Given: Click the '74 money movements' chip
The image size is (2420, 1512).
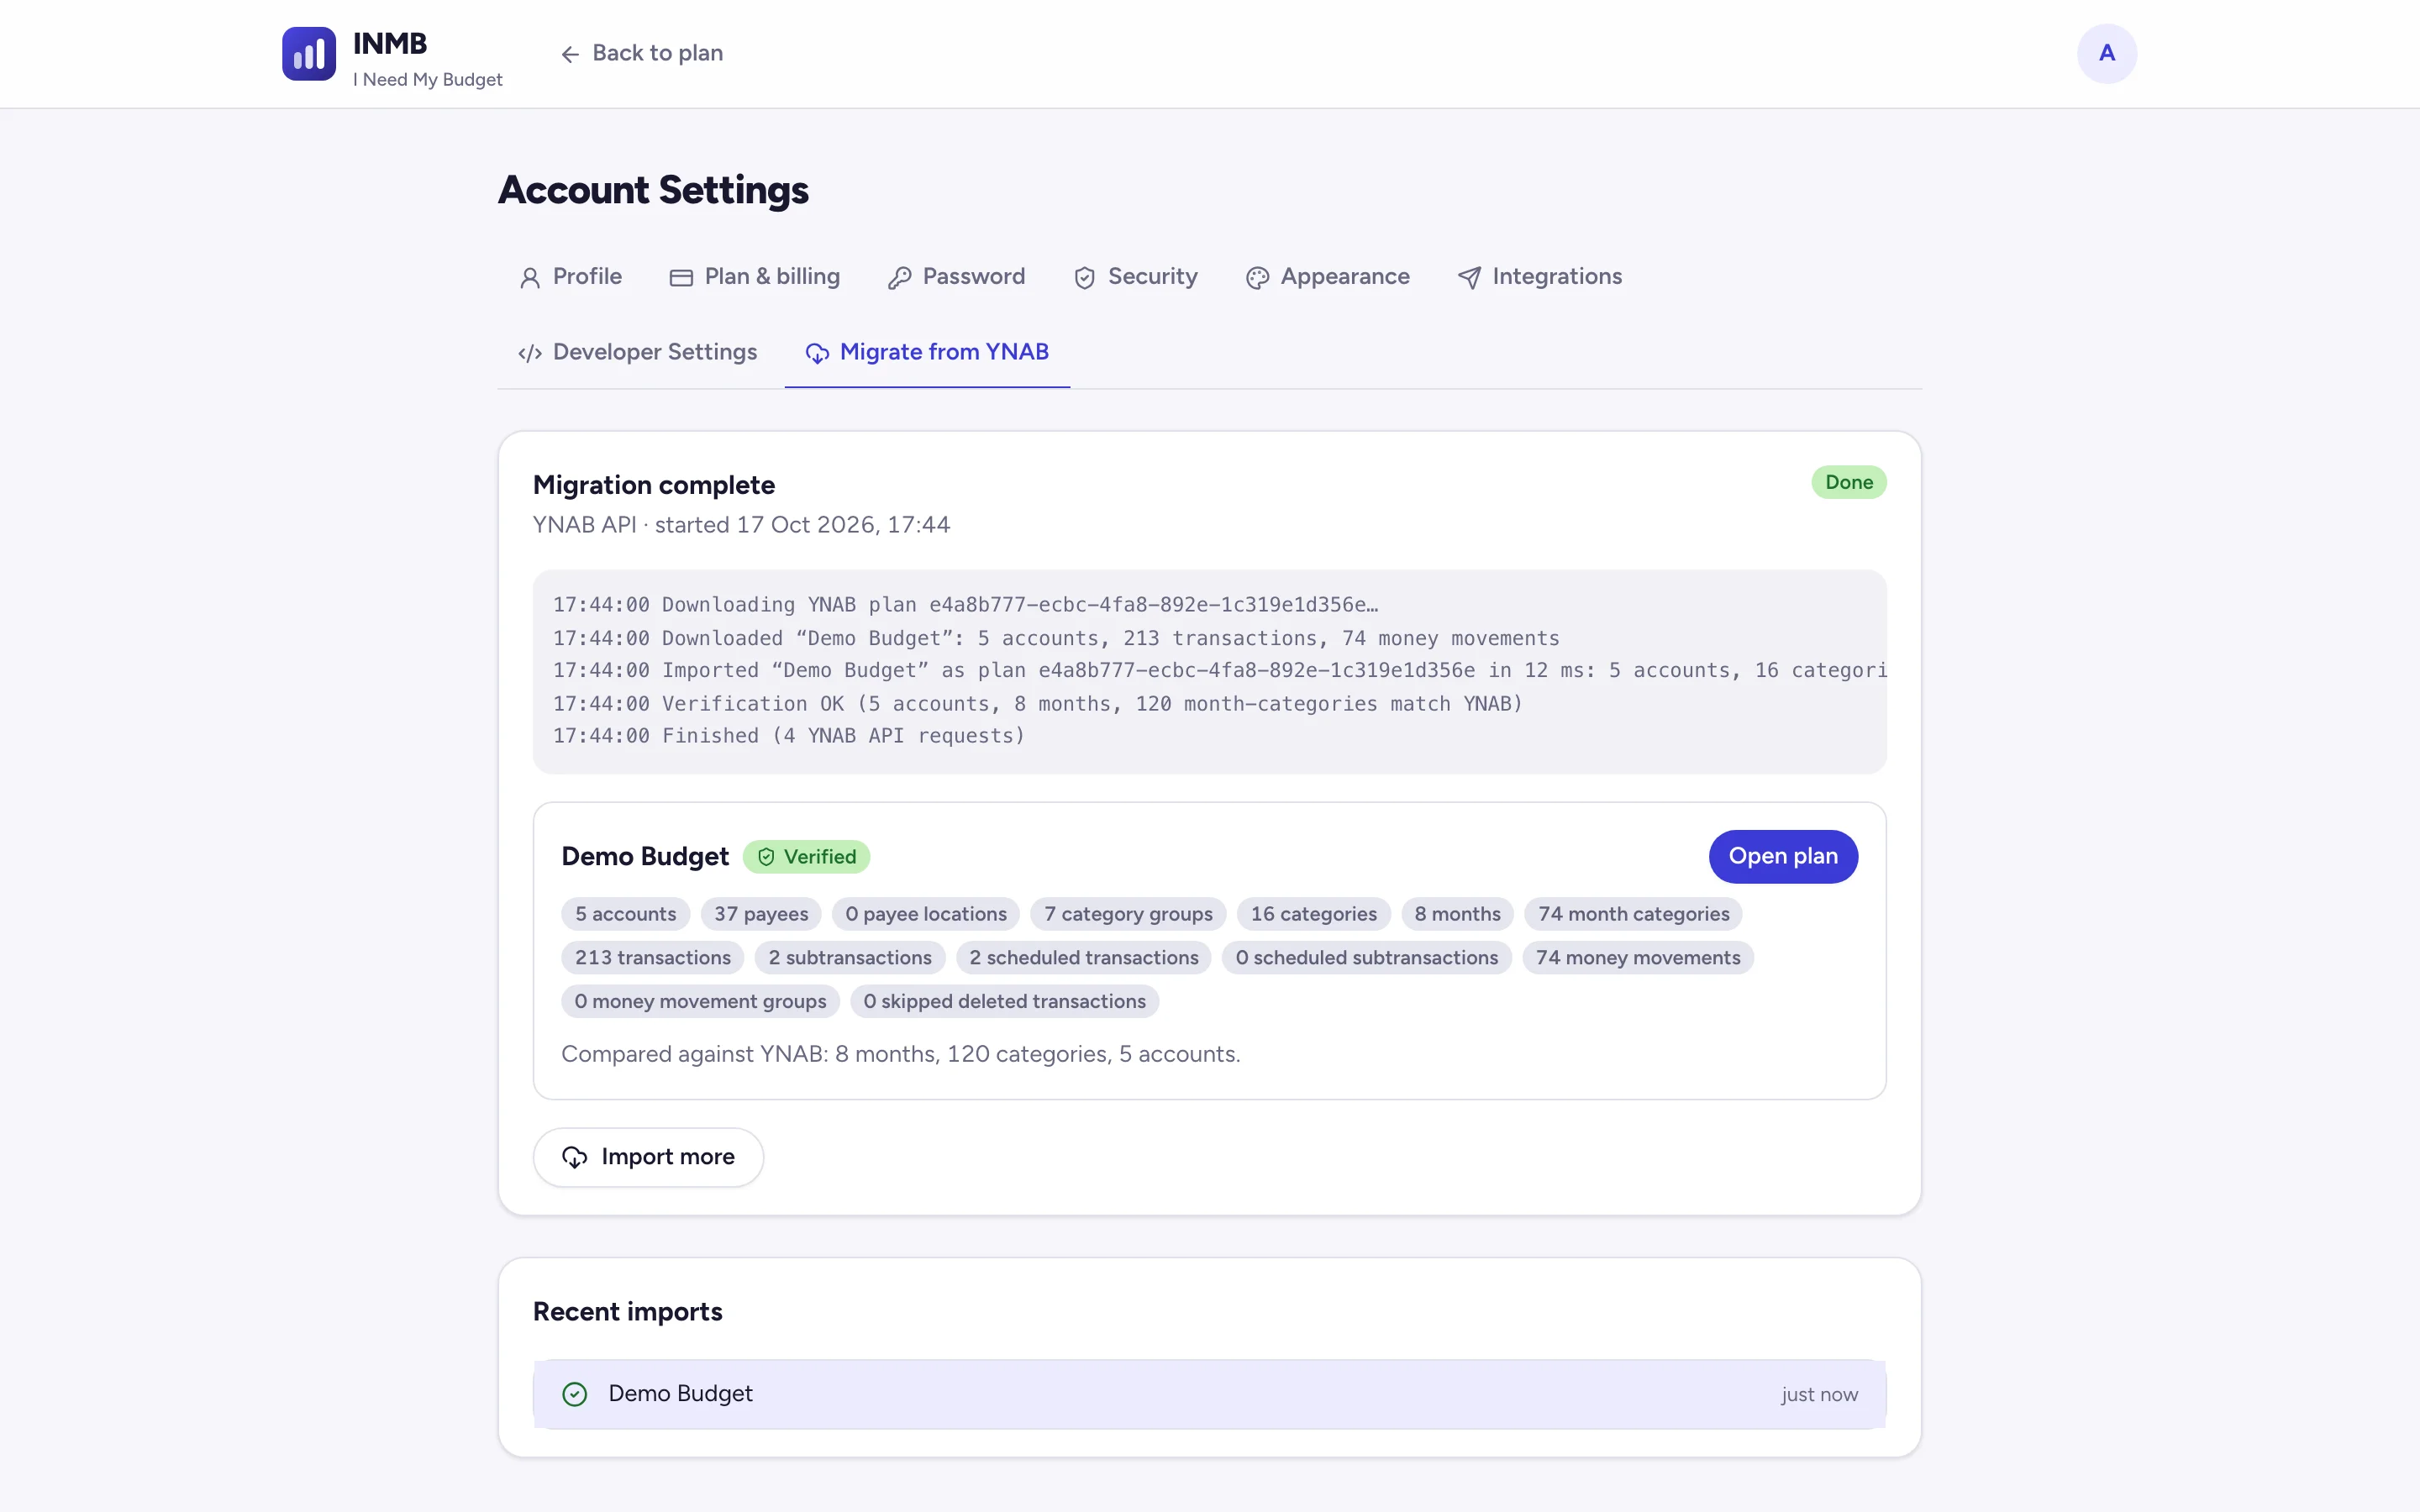Looking at the screenshot, I should tap(1638, 958).
